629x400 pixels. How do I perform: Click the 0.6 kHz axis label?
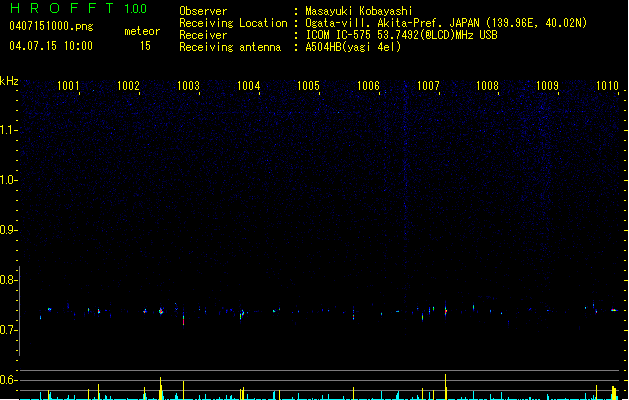(x=8, y=380)
